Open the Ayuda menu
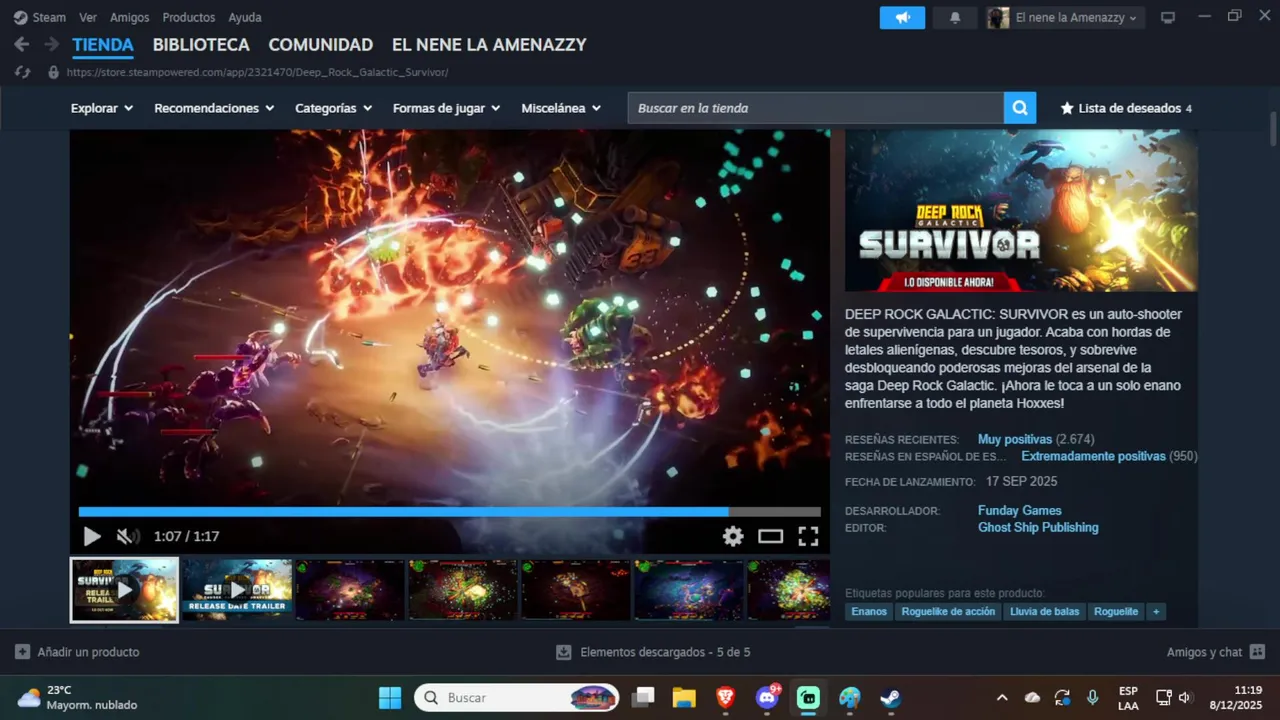 click(245, 17)
